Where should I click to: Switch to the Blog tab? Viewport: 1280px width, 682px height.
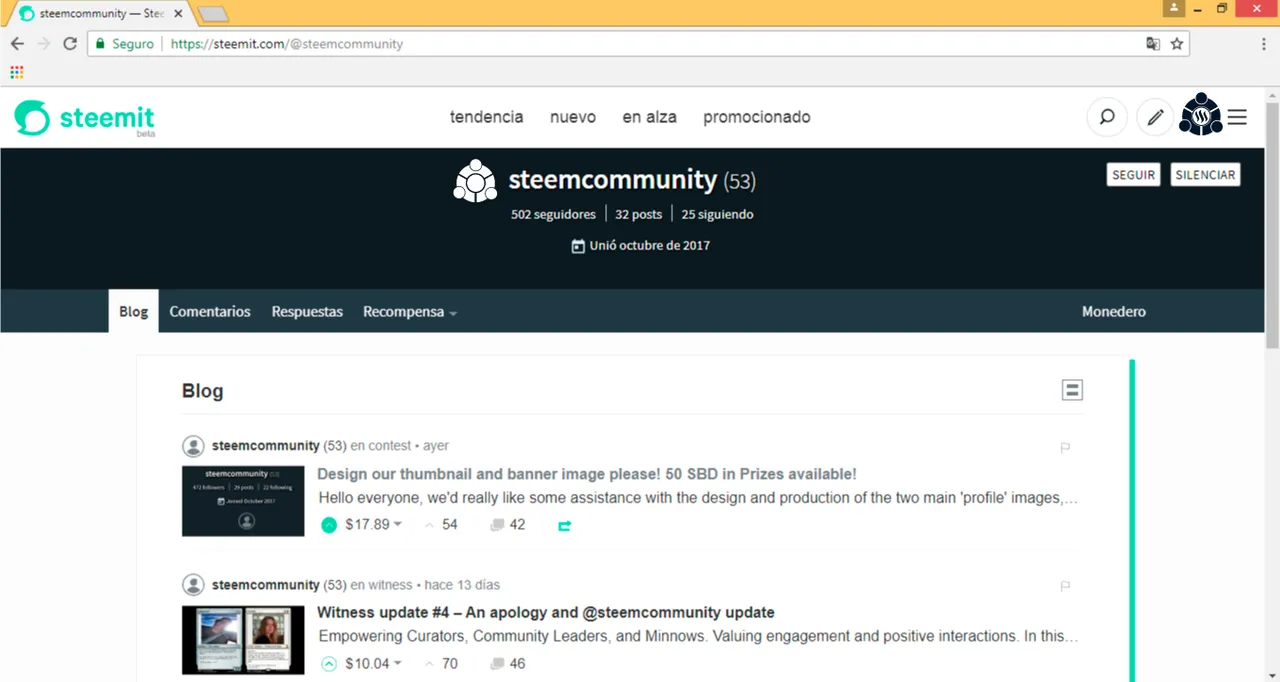pyautogui.click(x=133, y=312)
